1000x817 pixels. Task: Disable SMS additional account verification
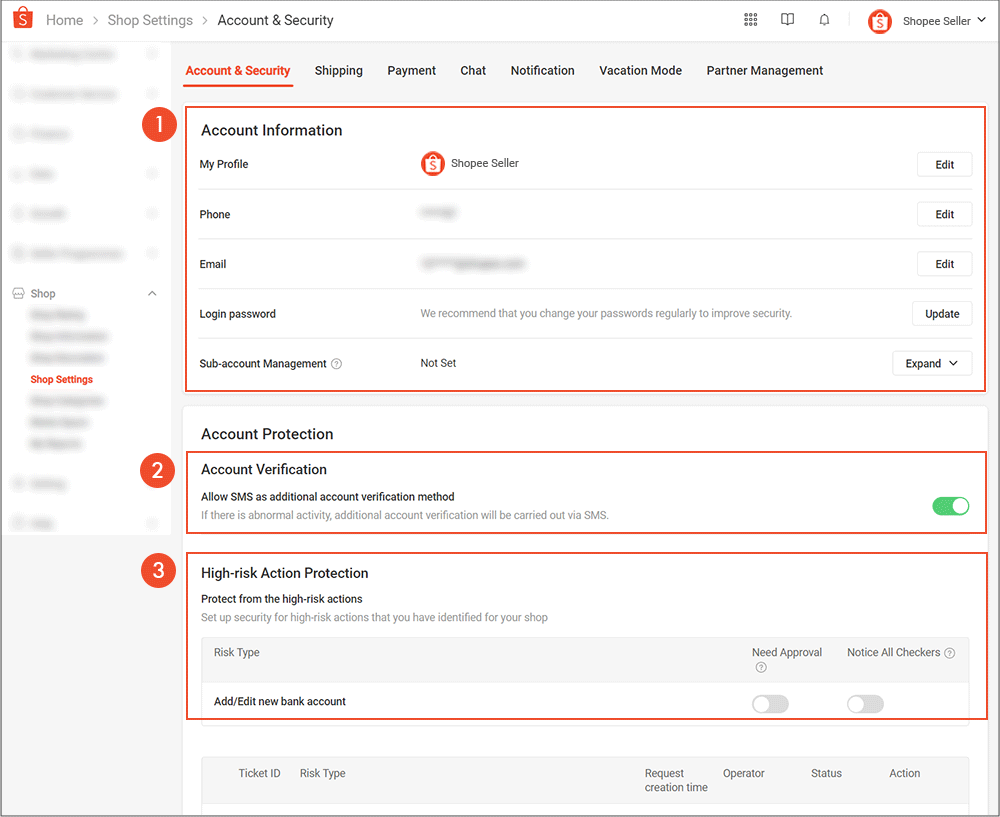(951, 506)
